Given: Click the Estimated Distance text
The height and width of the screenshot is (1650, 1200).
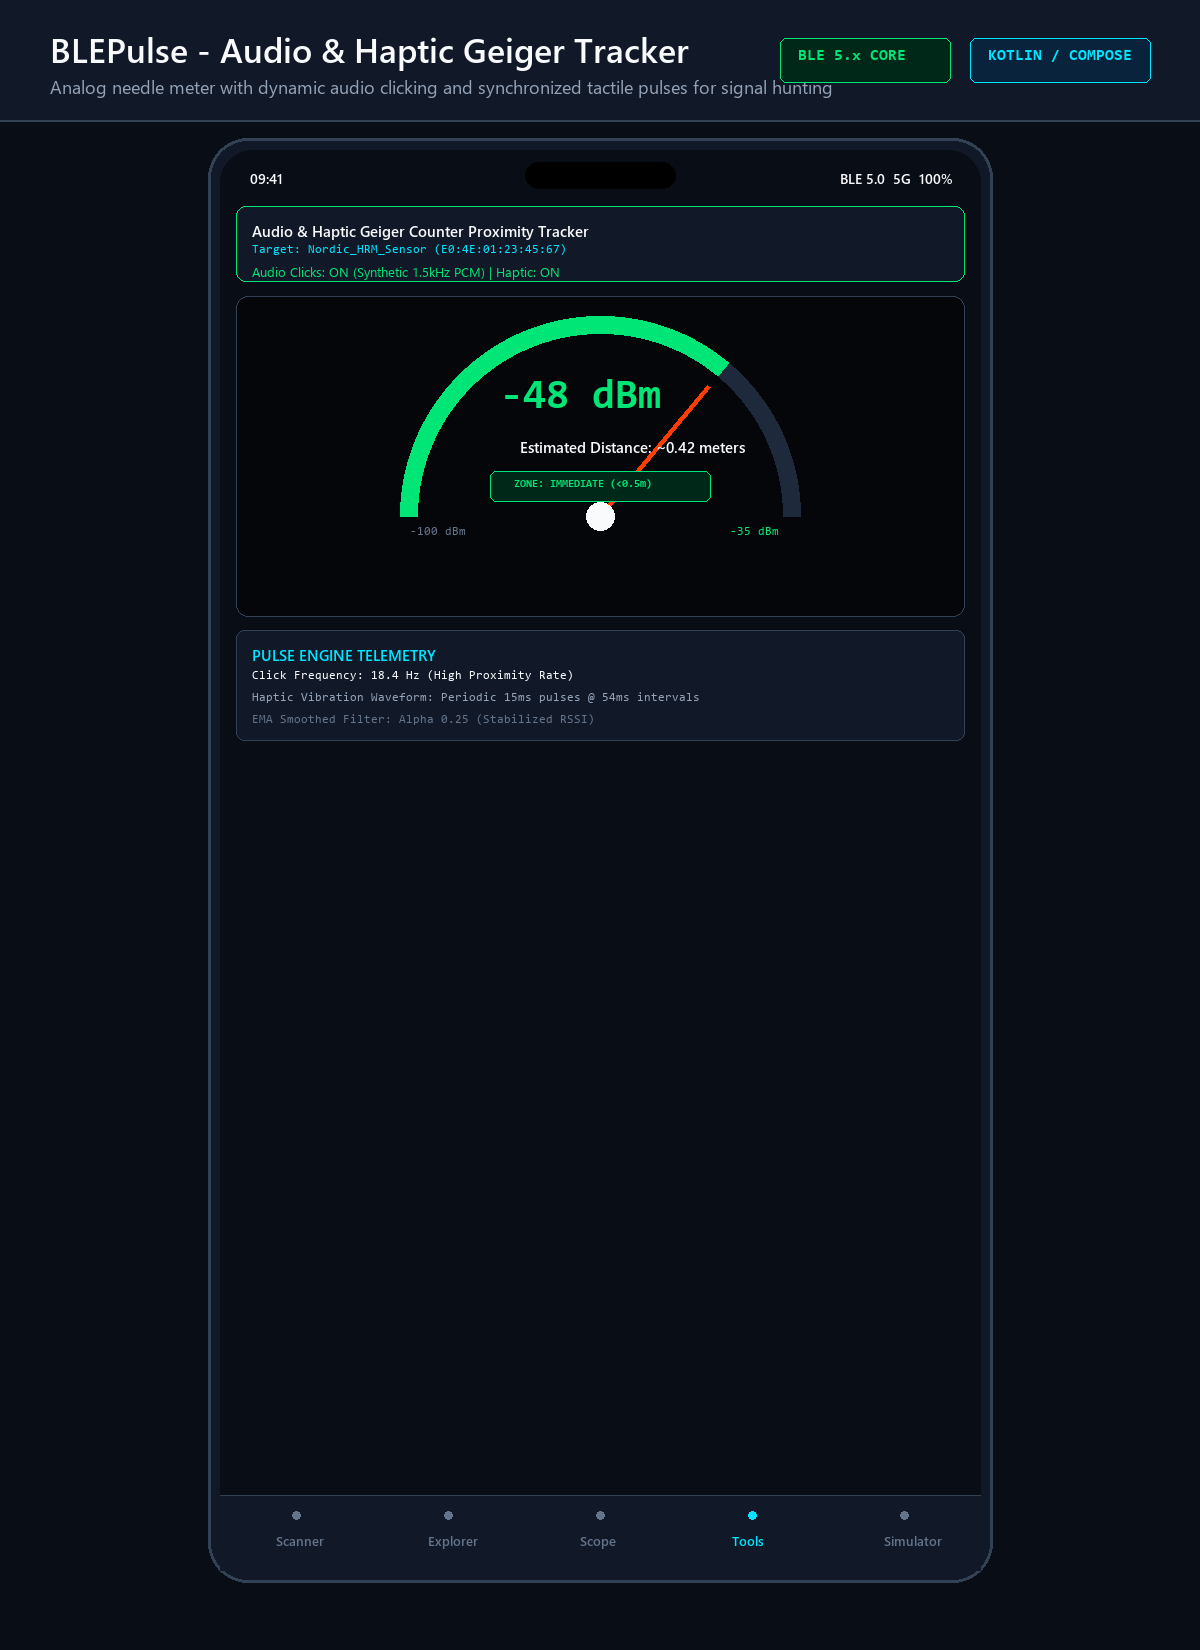Looking at the screenshot, I should (x=632, y=448).
